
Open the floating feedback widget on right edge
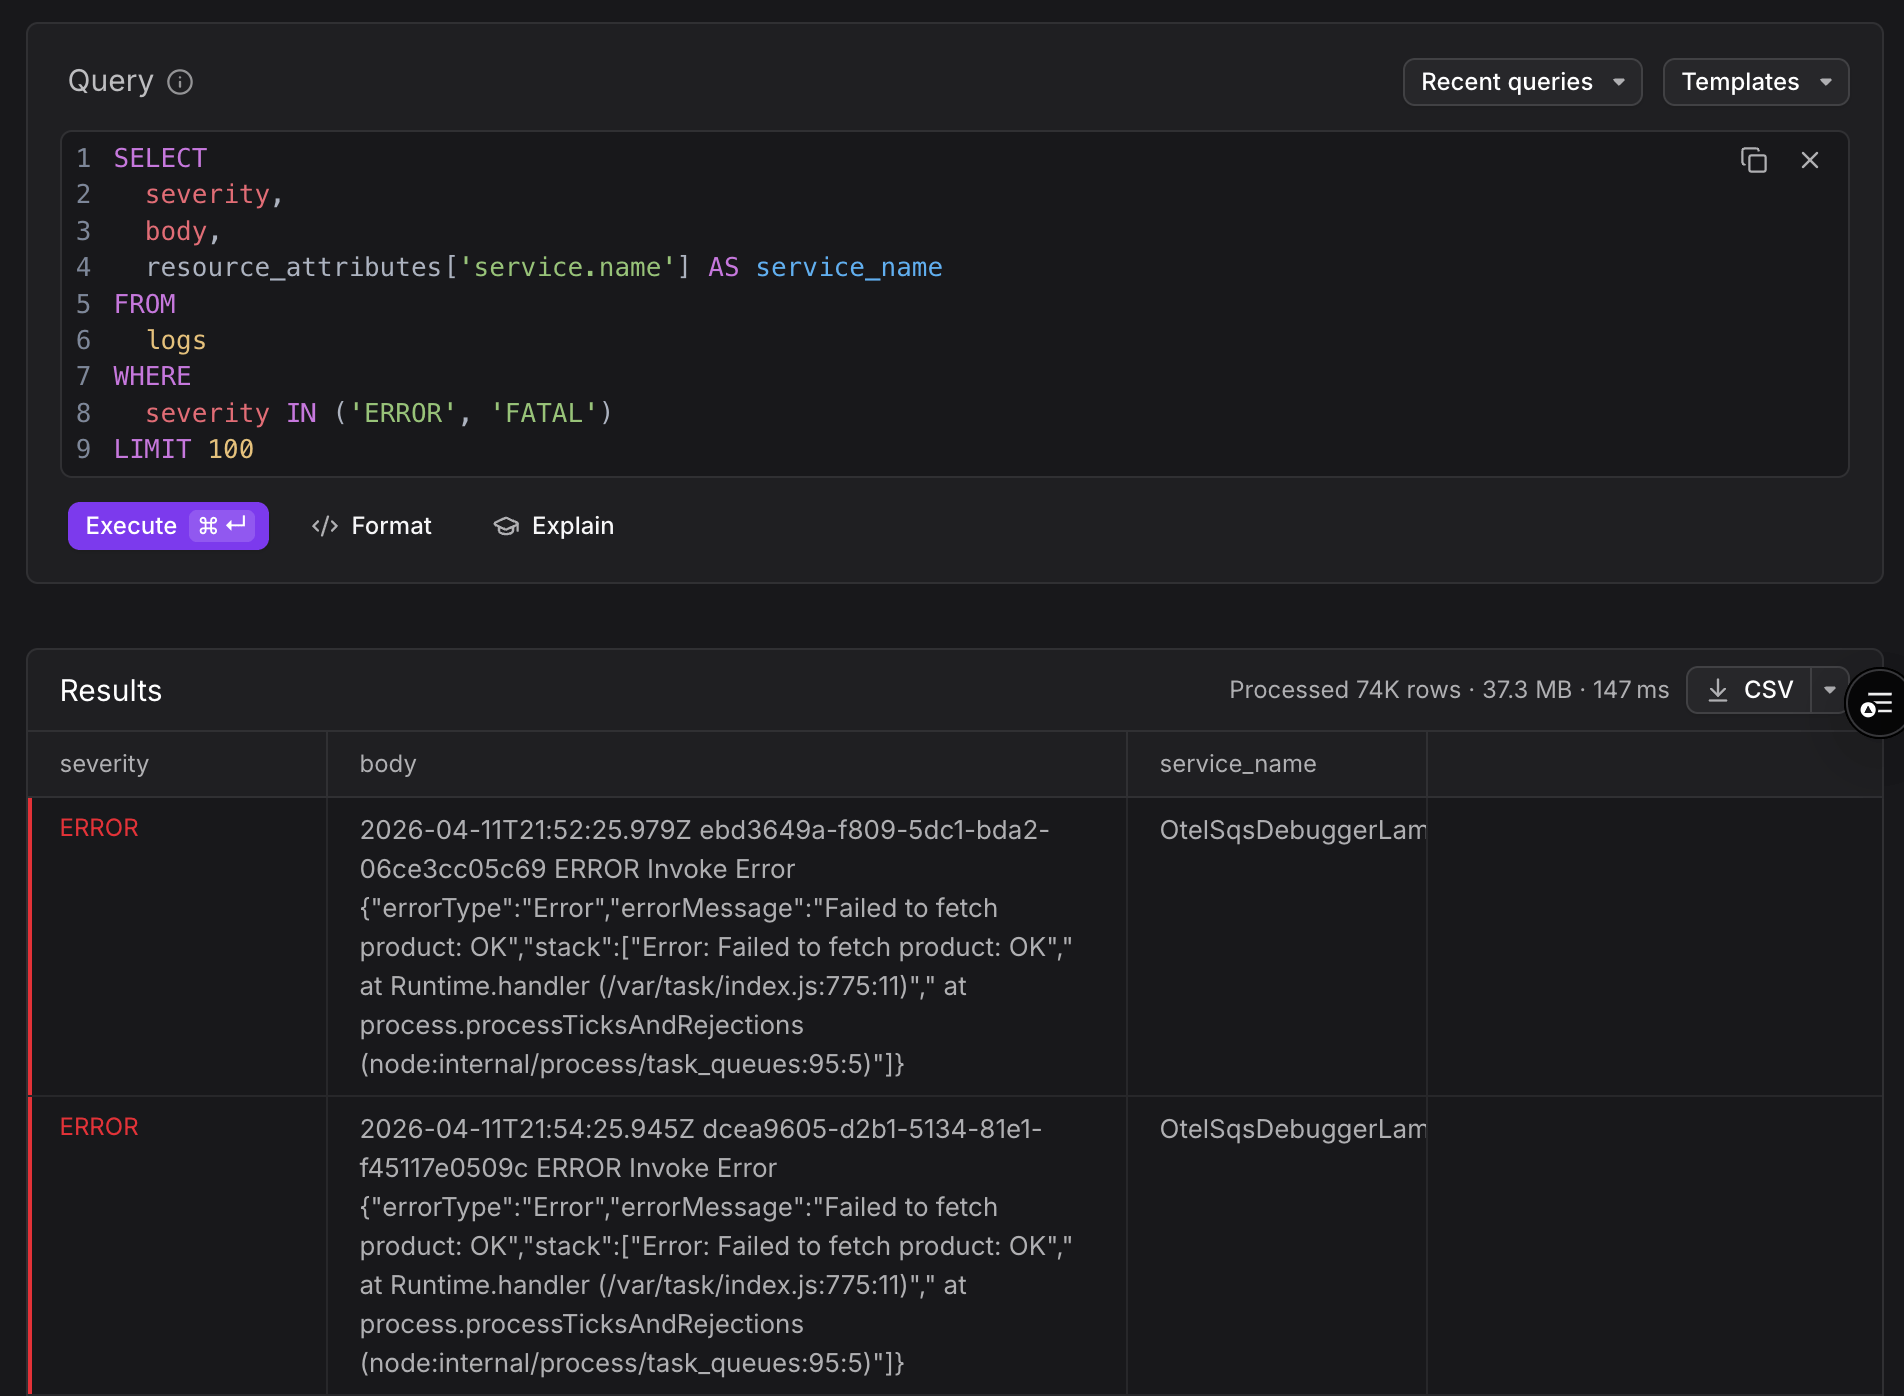(x=1877, y=702)
